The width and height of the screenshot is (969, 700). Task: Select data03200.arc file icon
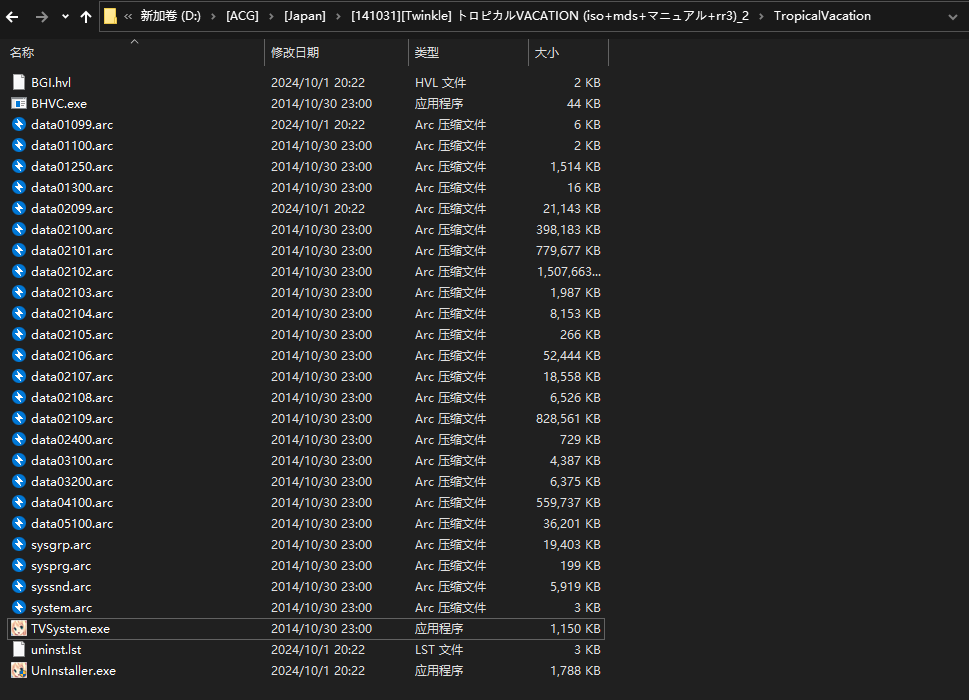pos(19,481)
